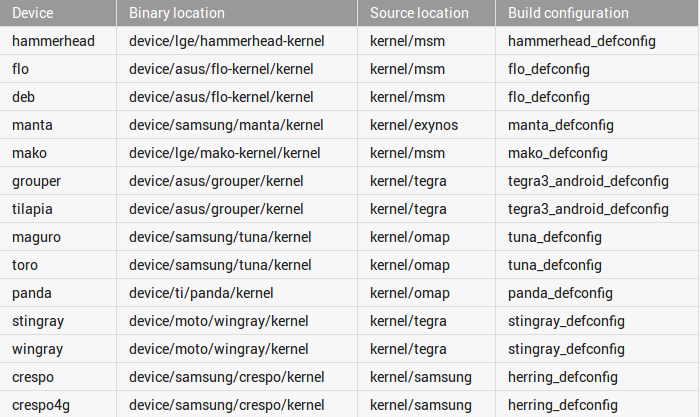Click the mako_defconfig build configuration

(x=558, y=153)
